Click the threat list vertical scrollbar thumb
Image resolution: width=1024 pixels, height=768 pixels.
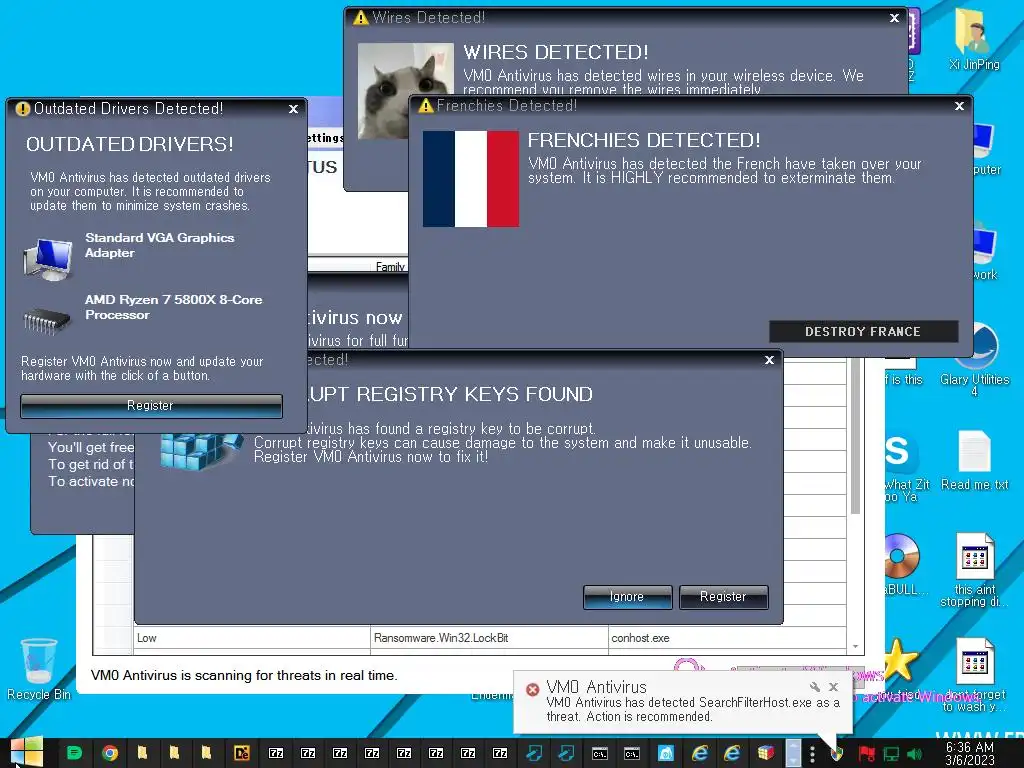coord(856,436)
